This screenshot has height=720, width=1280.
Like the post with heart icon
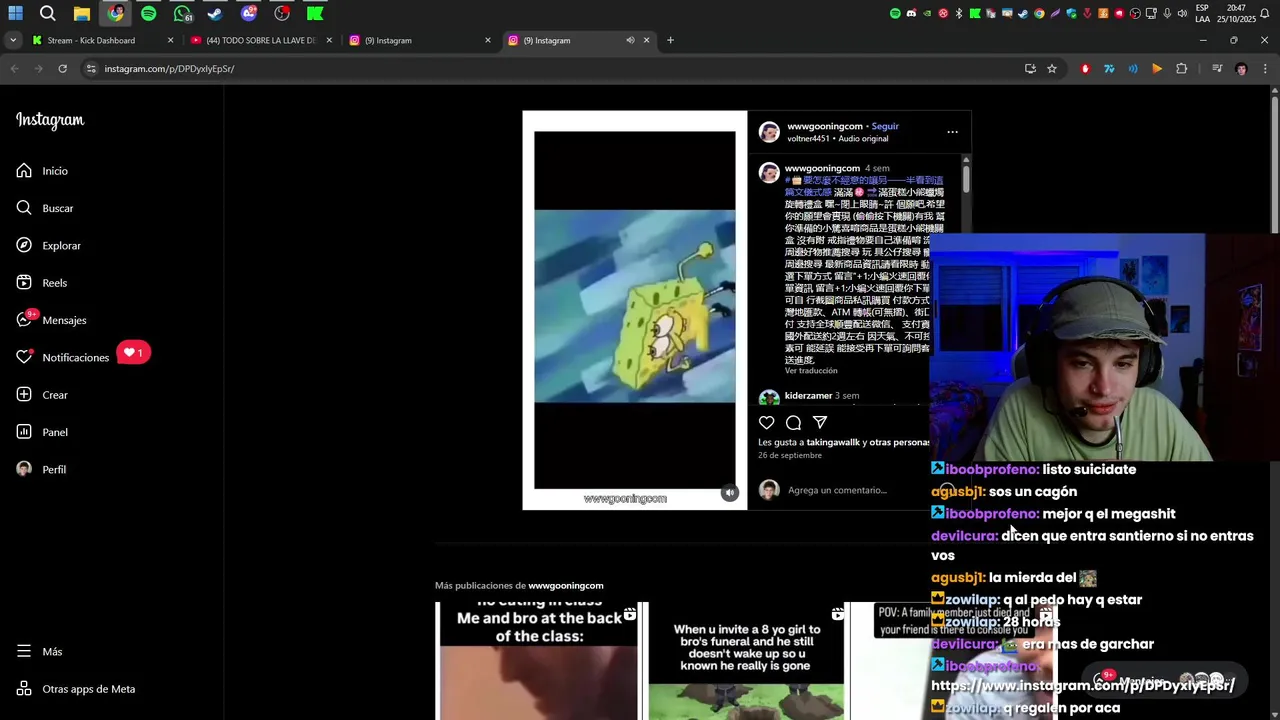pyautogui.click(x=766, y=423)
